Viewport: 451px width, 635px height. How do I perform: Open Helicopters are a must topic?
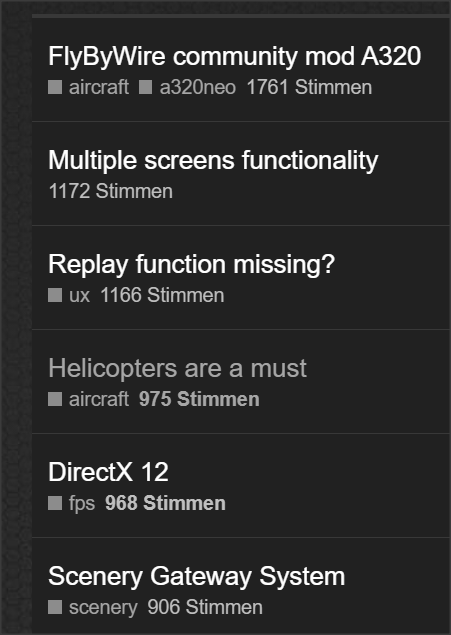click(177, 368)
